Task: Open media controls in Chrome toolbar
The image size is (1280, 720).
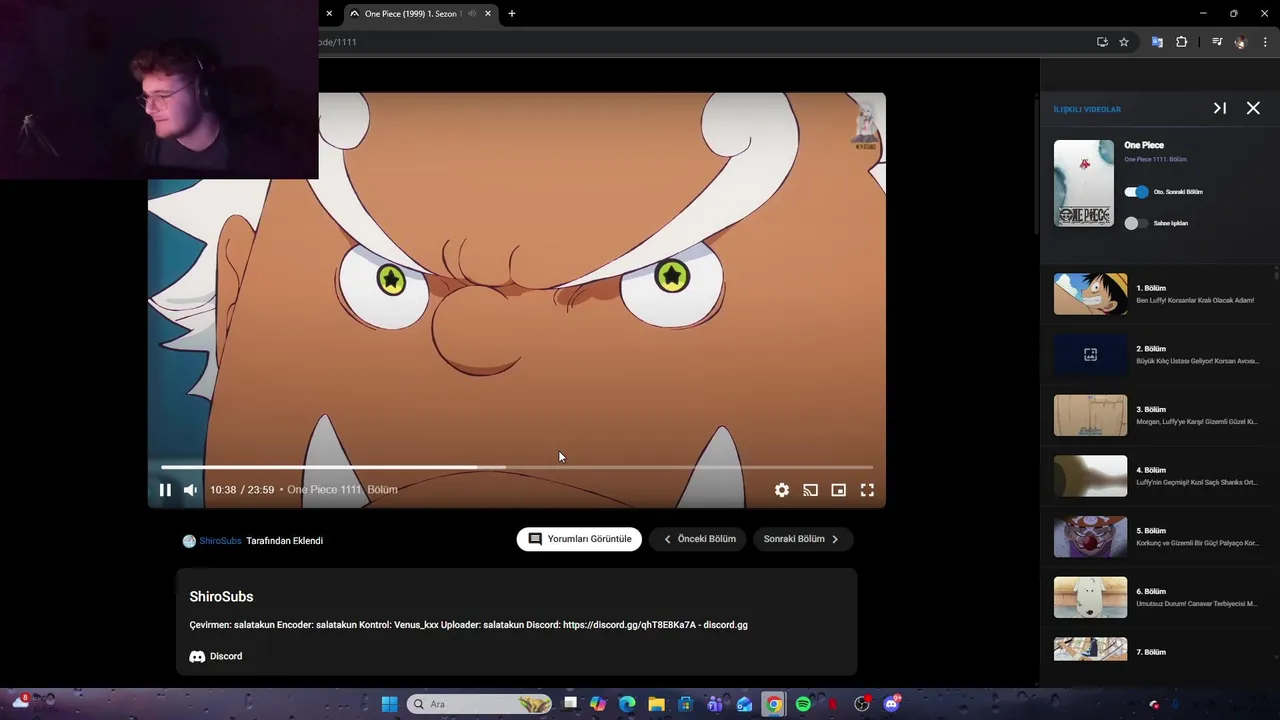Action: click(1217, 42)
